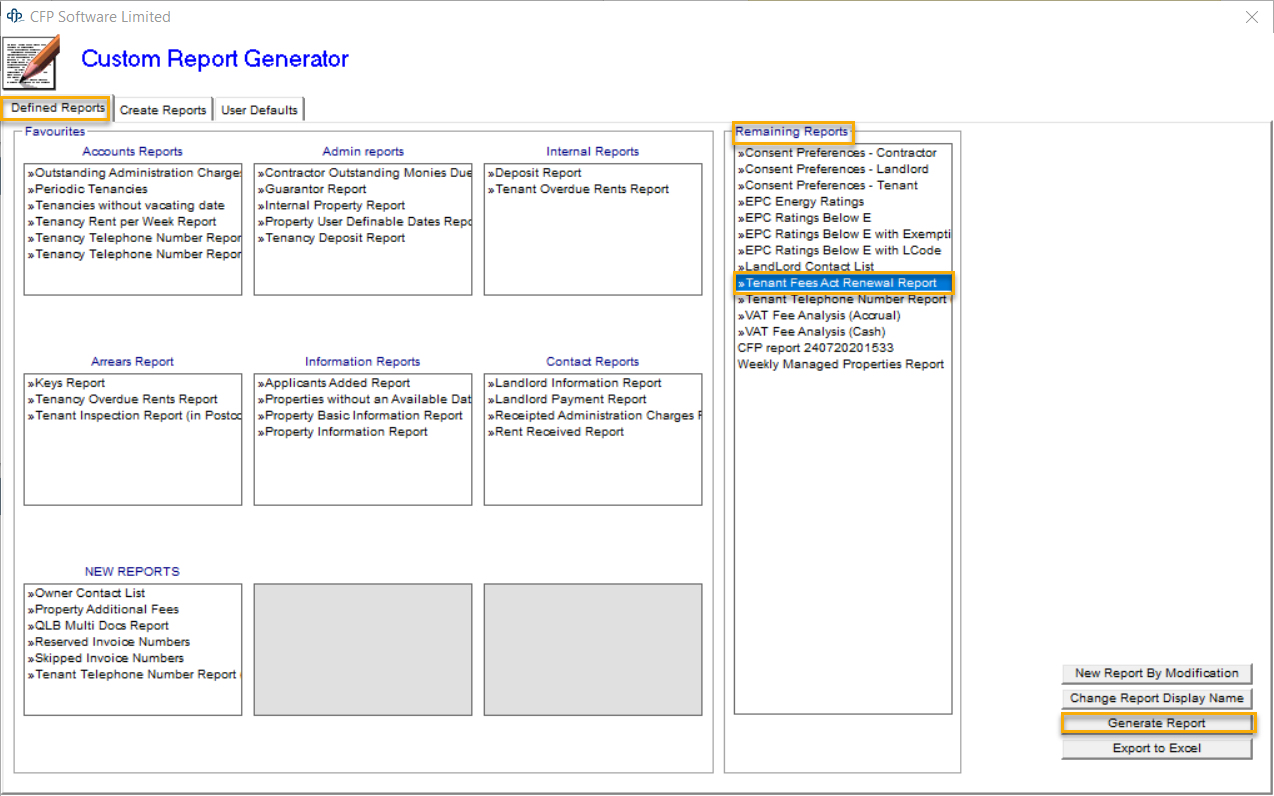Click the NEW REPORTS group heading
1274x796 pixels.
point(132,572)
